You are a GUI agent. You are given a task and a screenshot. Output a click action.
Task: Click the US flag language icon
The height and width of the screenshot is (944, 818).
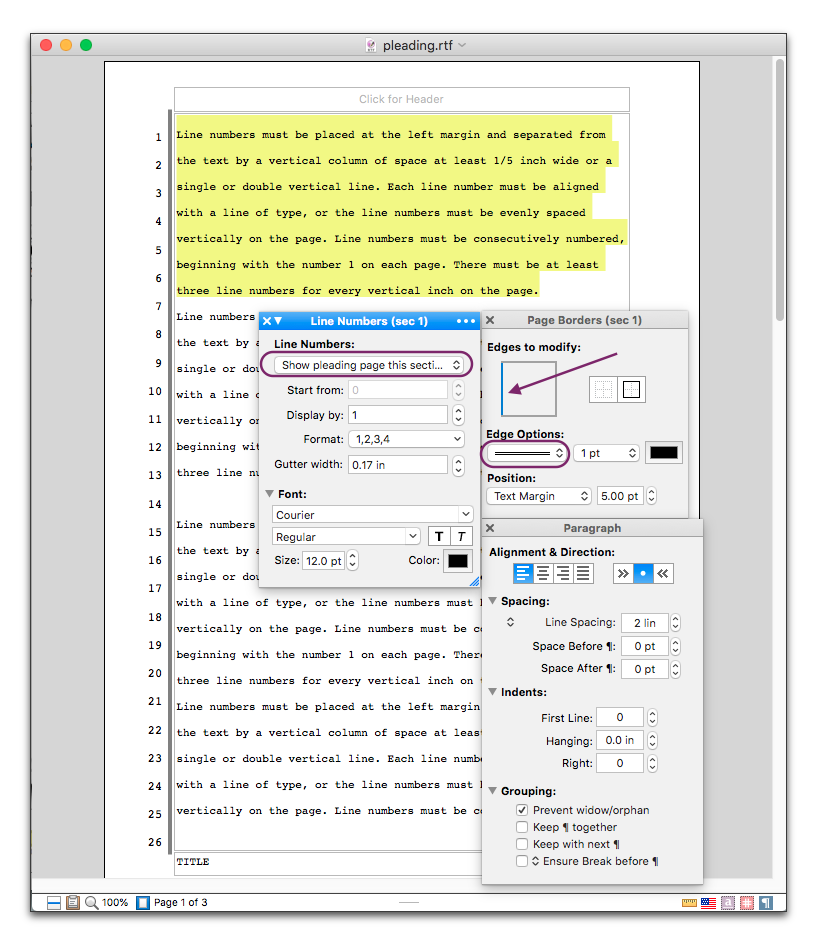(708, 902)
